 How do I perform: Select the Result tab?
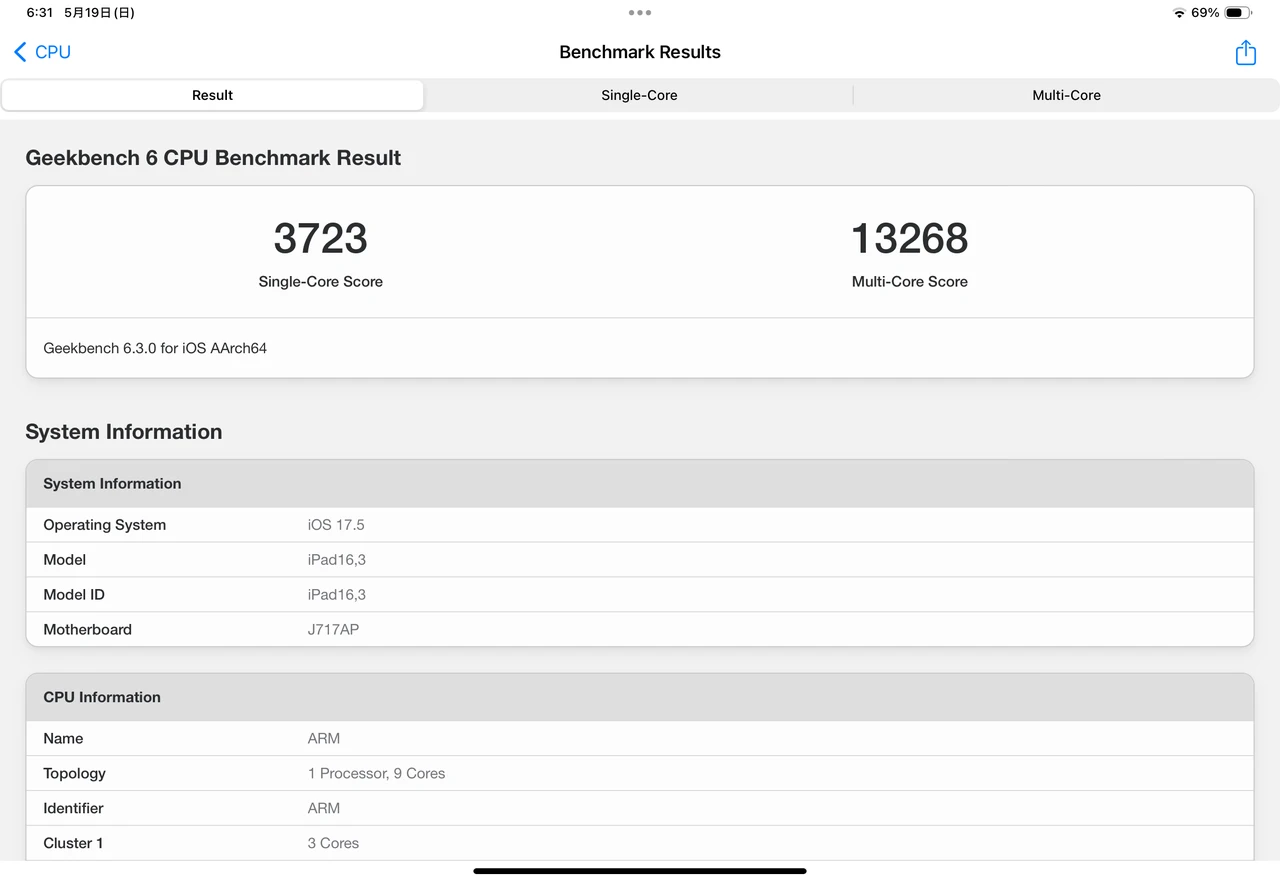(212, 95)
